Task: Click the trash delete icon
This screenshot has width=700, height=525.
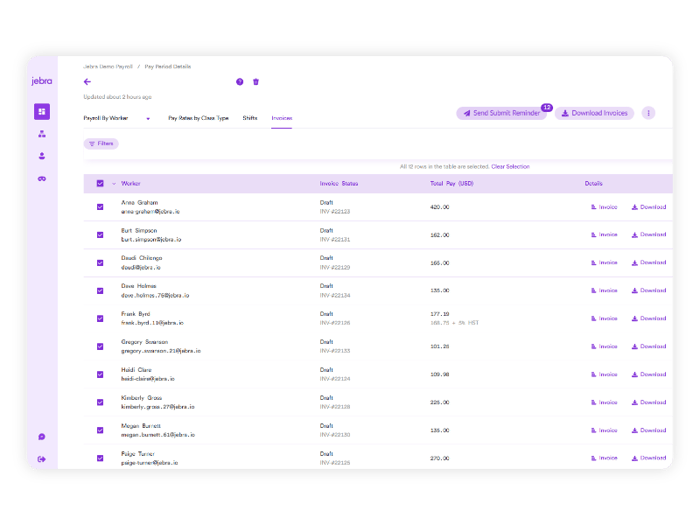Action: coord(256,82)
